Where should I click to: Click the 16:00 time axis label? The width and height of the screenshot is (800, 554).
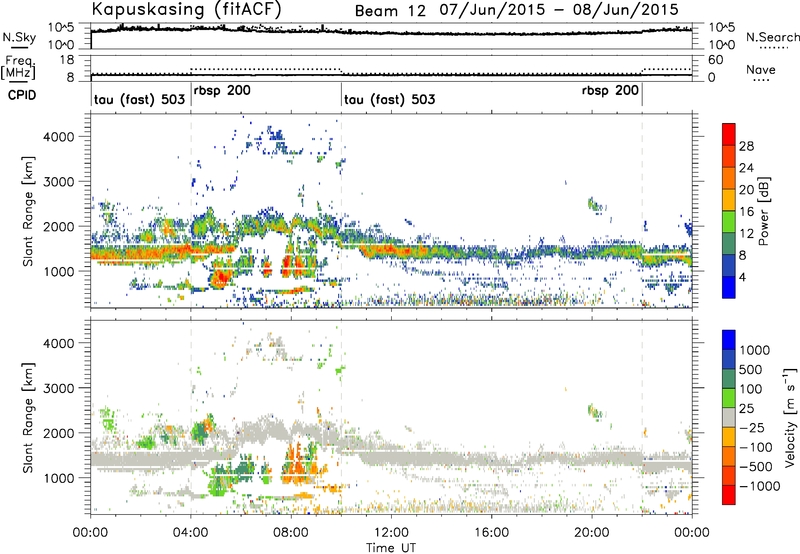point(492,533)
